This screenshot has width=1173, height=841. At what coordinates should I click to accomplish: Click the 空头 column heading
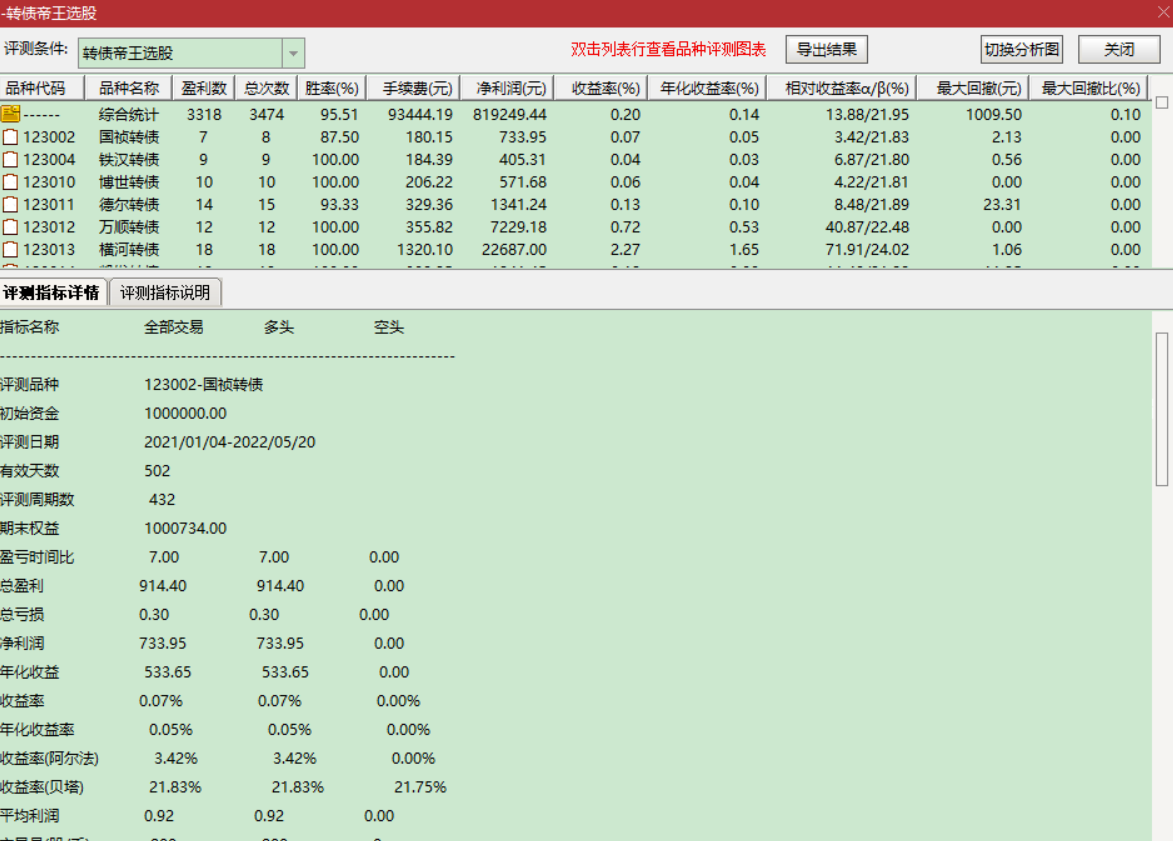389,327
